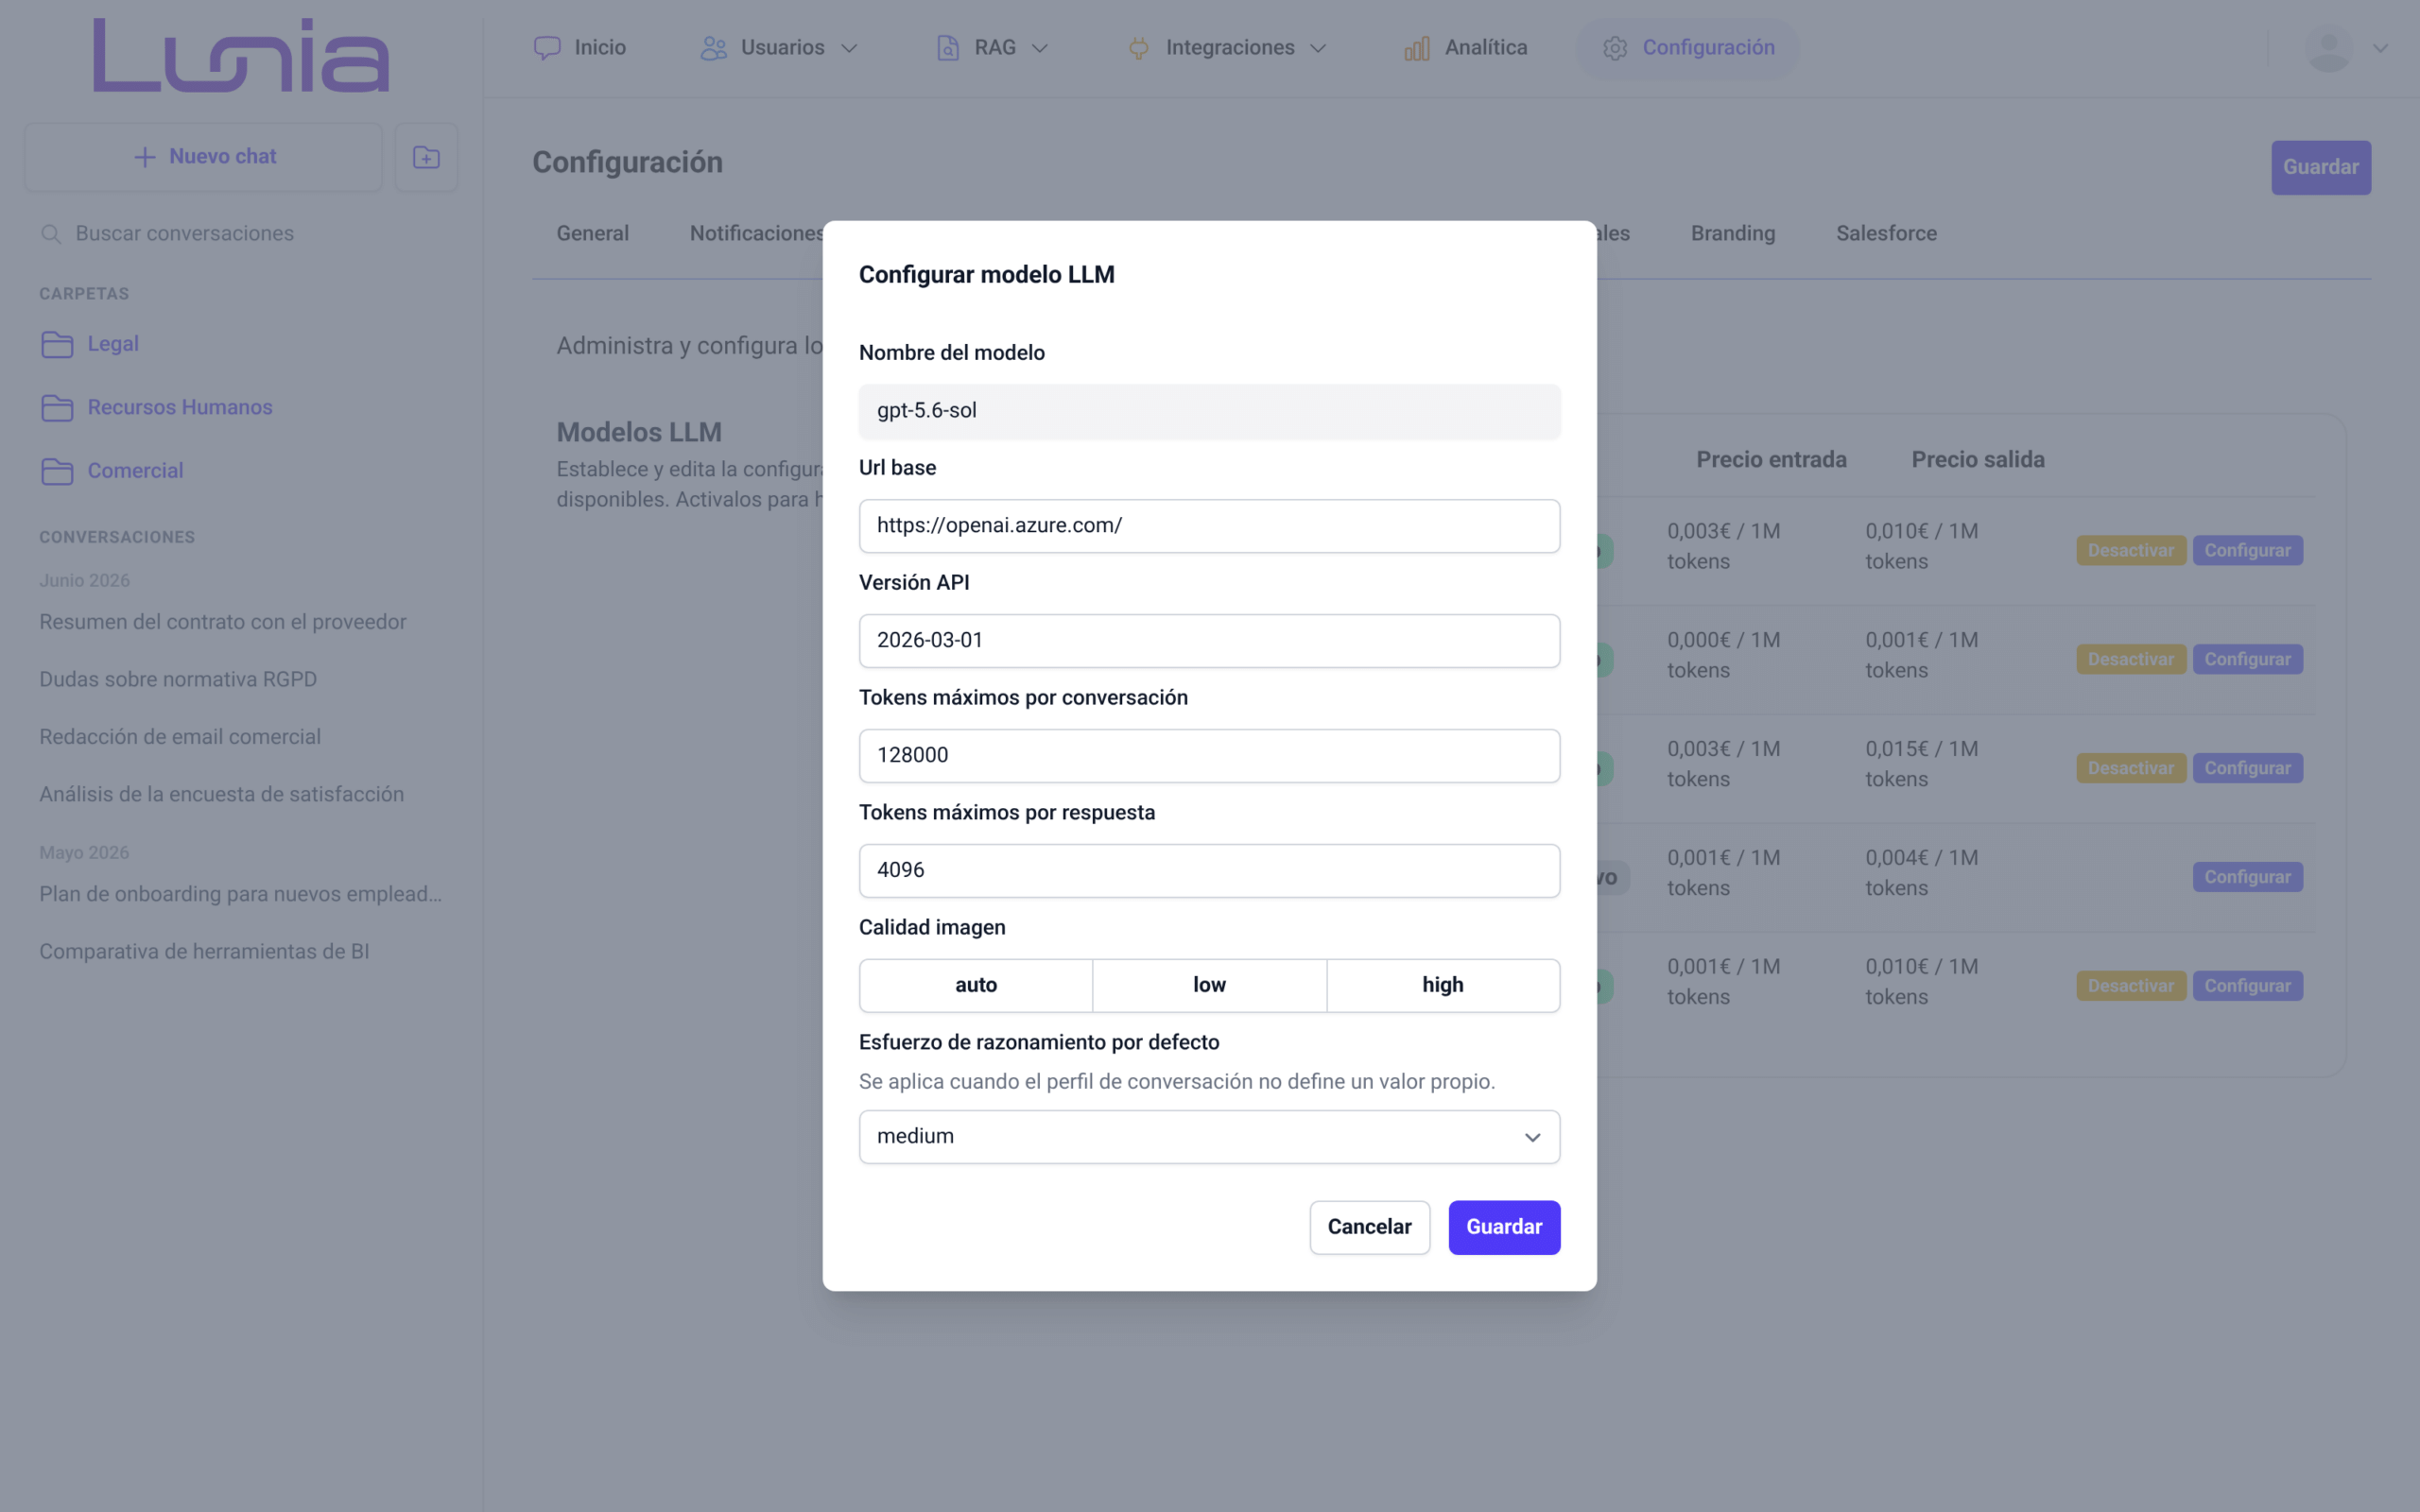Viewport: 2420px width, 1512px height.
Task: Click the Recursos Humanos folder icon
Action: coord(57,408)
